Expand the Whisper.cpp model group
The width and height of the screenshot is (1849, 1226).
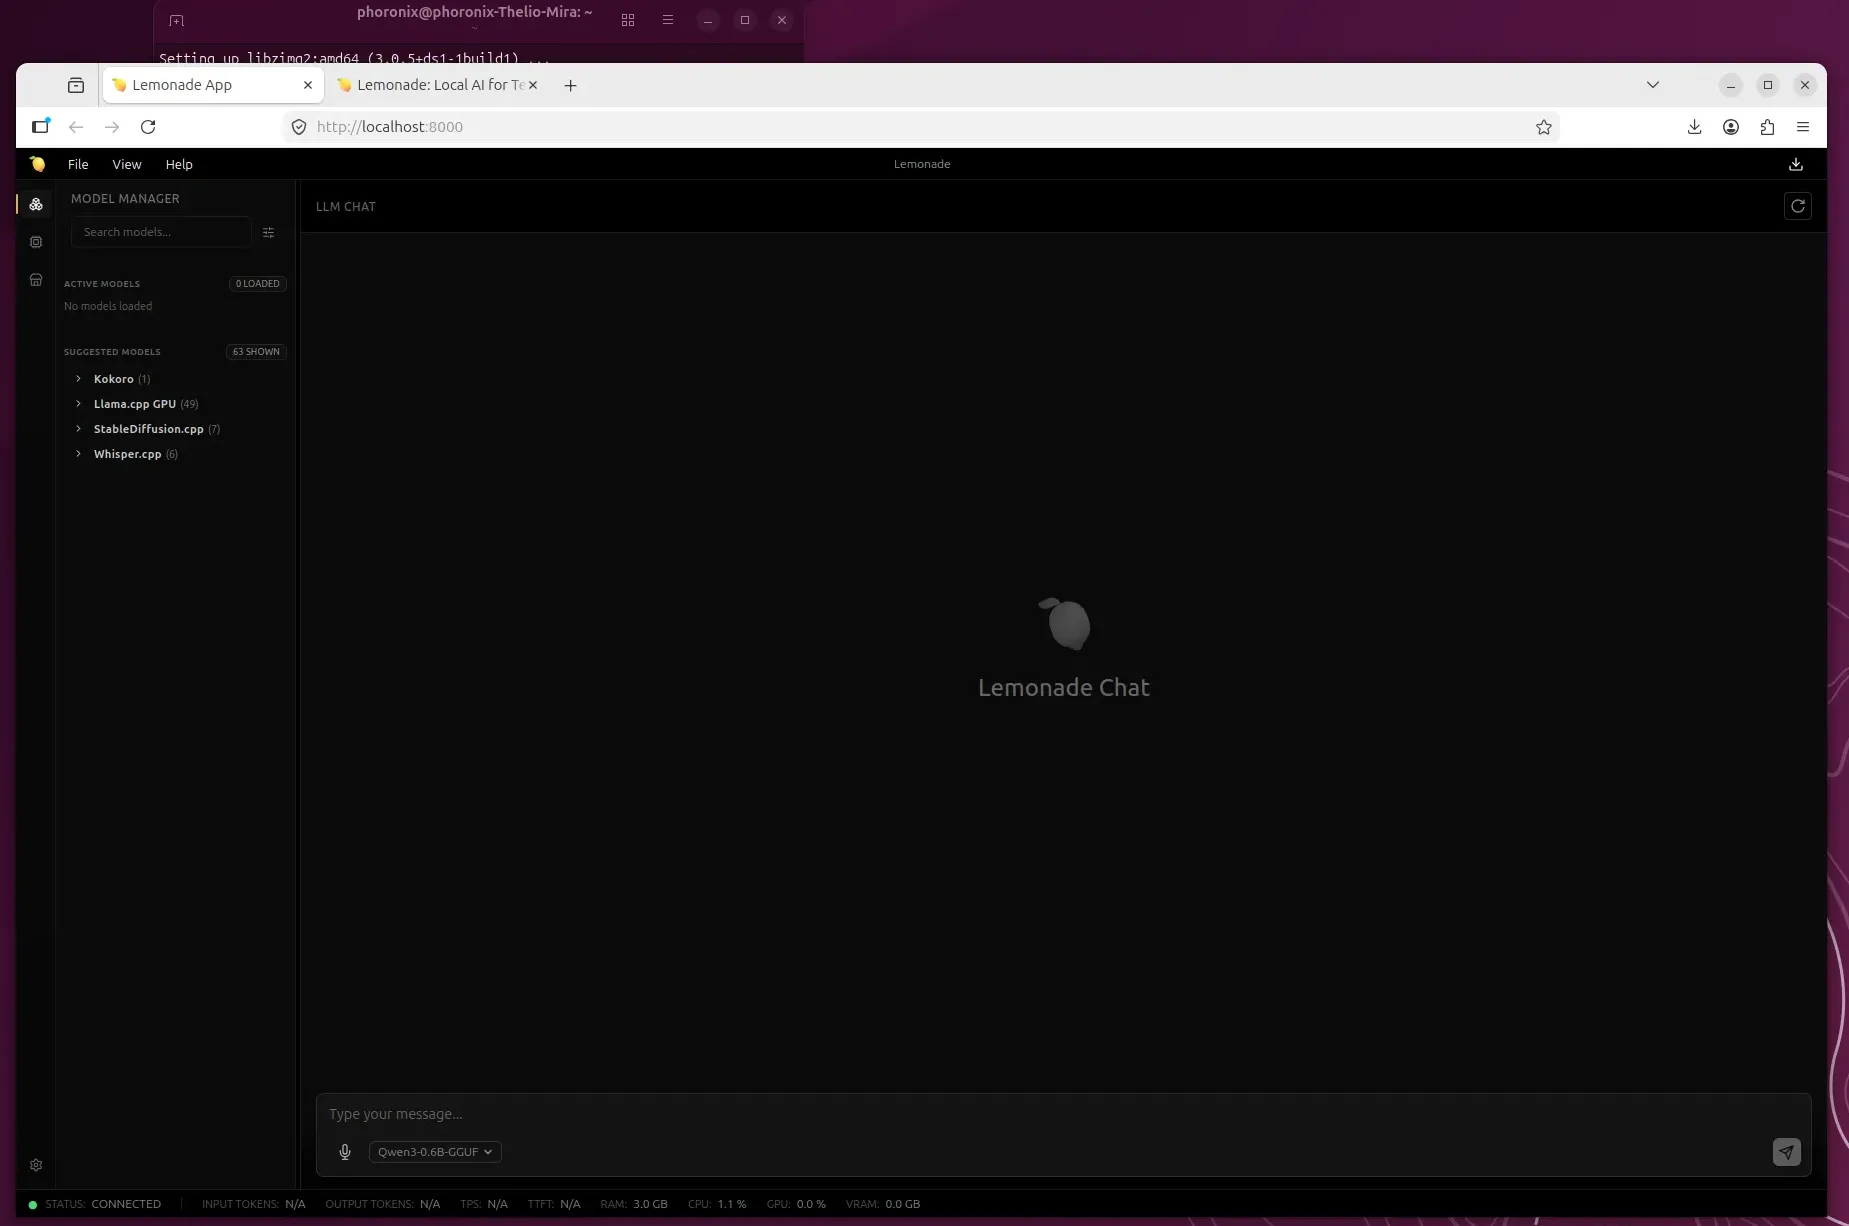[x=127, y=454]
